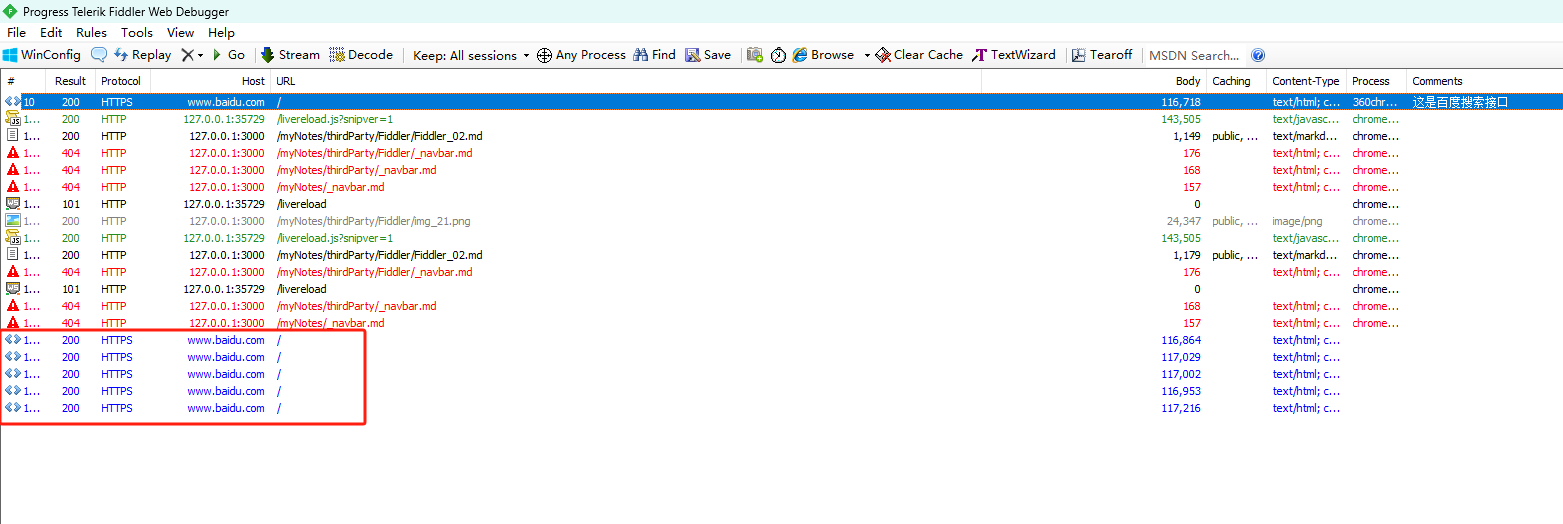The image size is (1563, 524).
Task: Open the Tools menu
Action: [137, 33]
